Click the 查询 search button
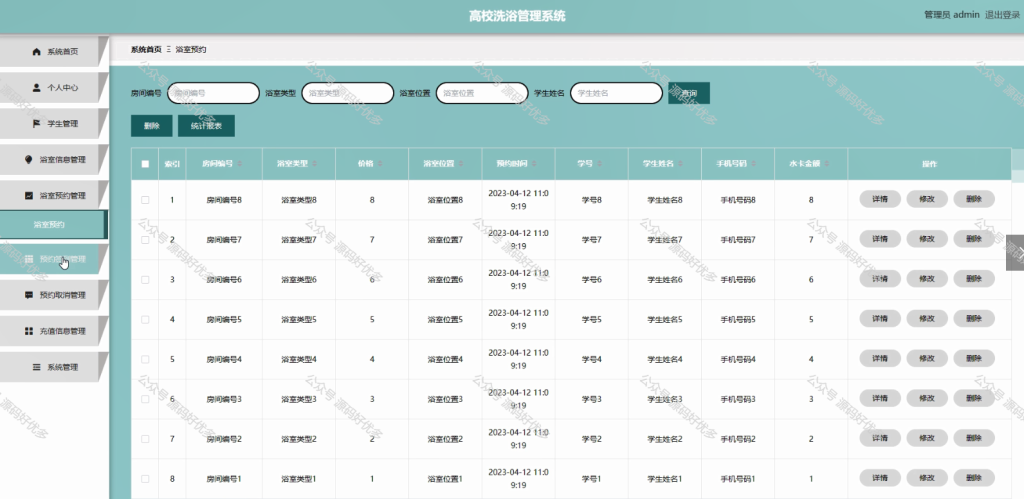1024x499 pixels. coord(689,93)
